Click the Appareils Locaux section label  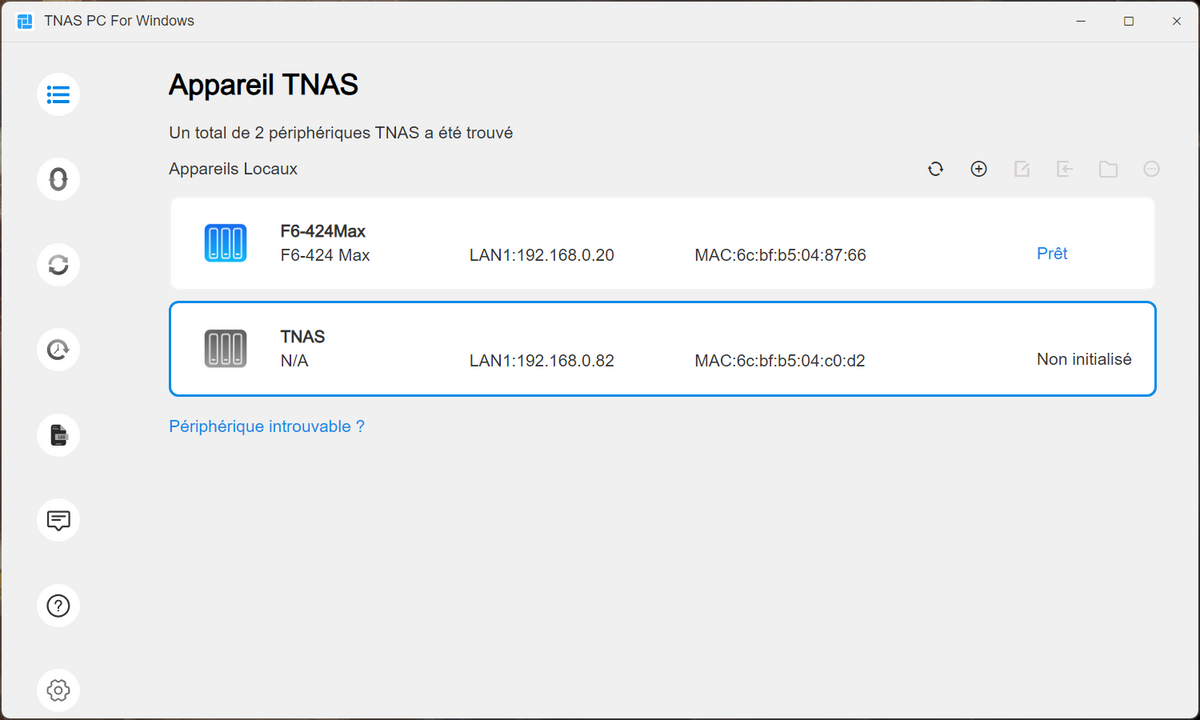233,169
